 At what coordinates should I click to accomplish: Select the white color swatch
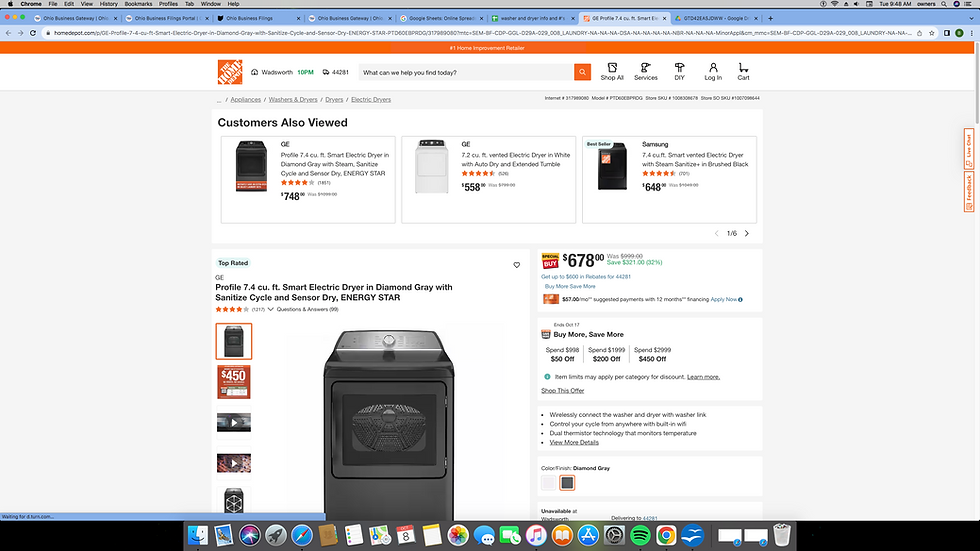click(x=548, y=483)
